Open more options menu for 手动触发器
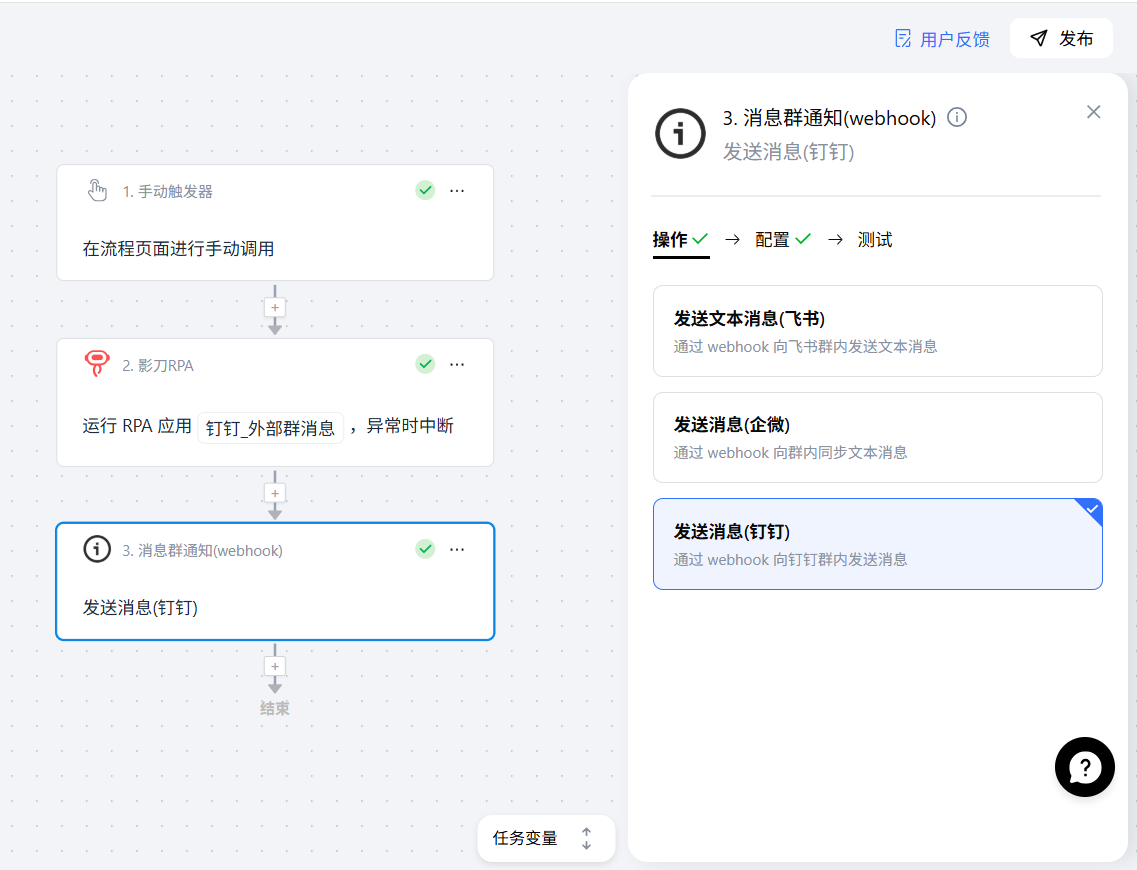This screenshot has width=1137, height=870. tap(457, 191)
